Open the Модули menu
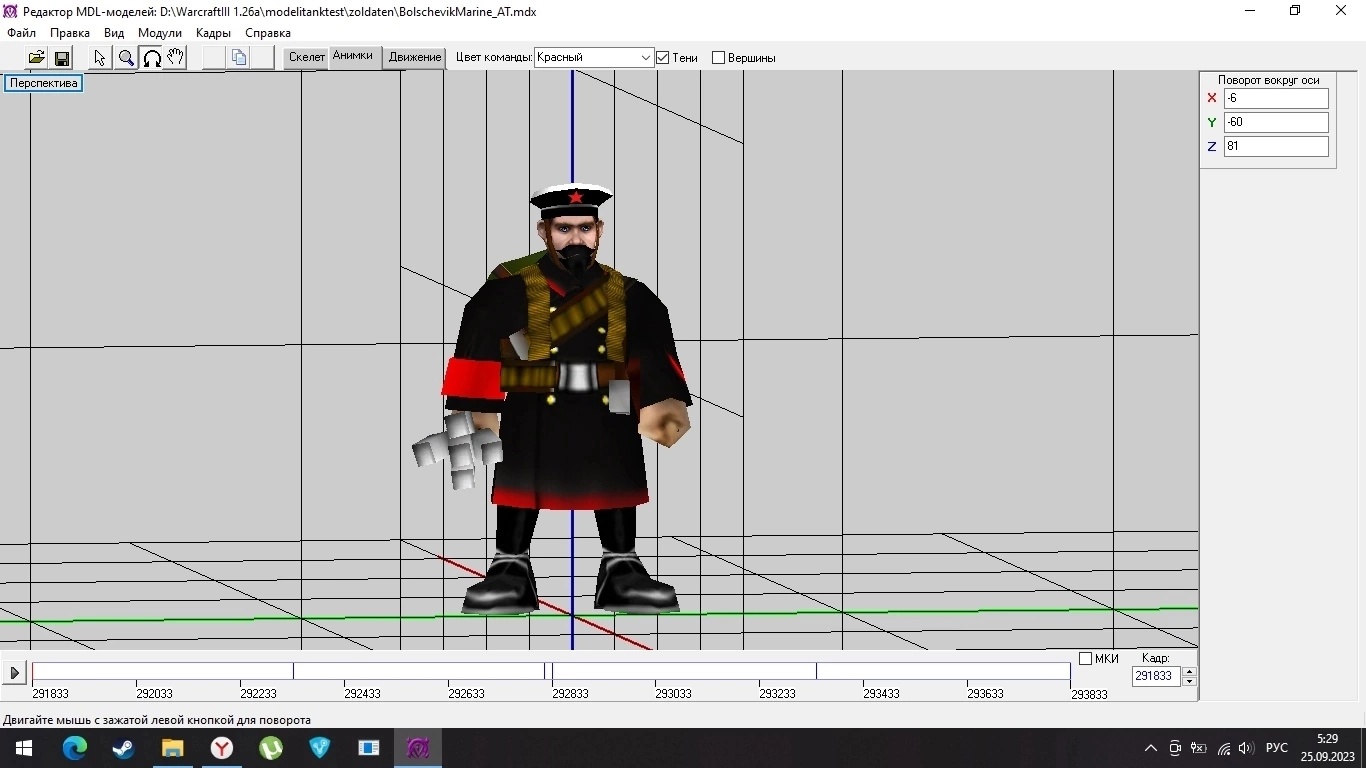Screen dimensions: 1366x768 pos(160,33)
